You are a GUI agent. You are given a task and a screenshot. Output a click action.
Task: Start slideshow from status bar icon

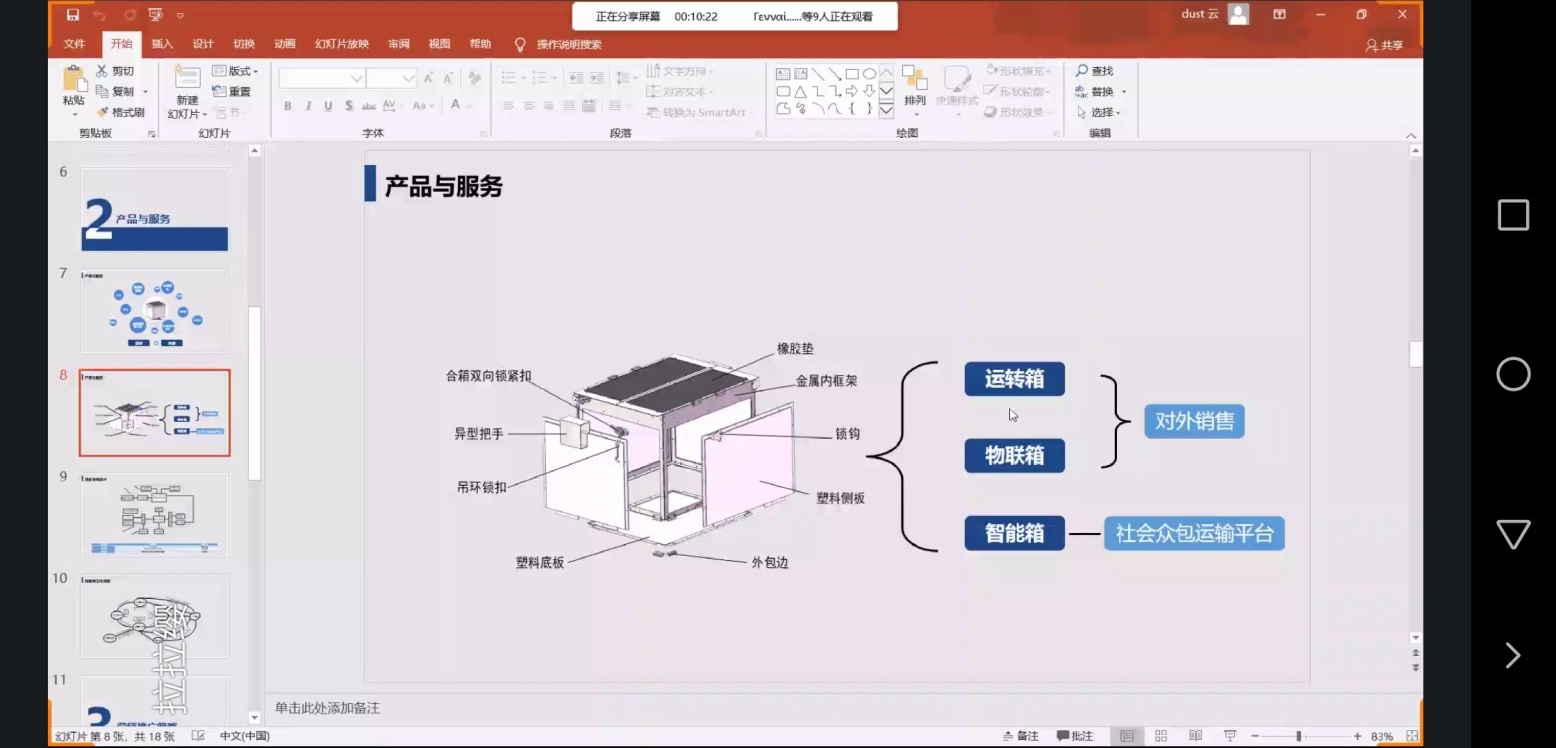coord(1230,736)
